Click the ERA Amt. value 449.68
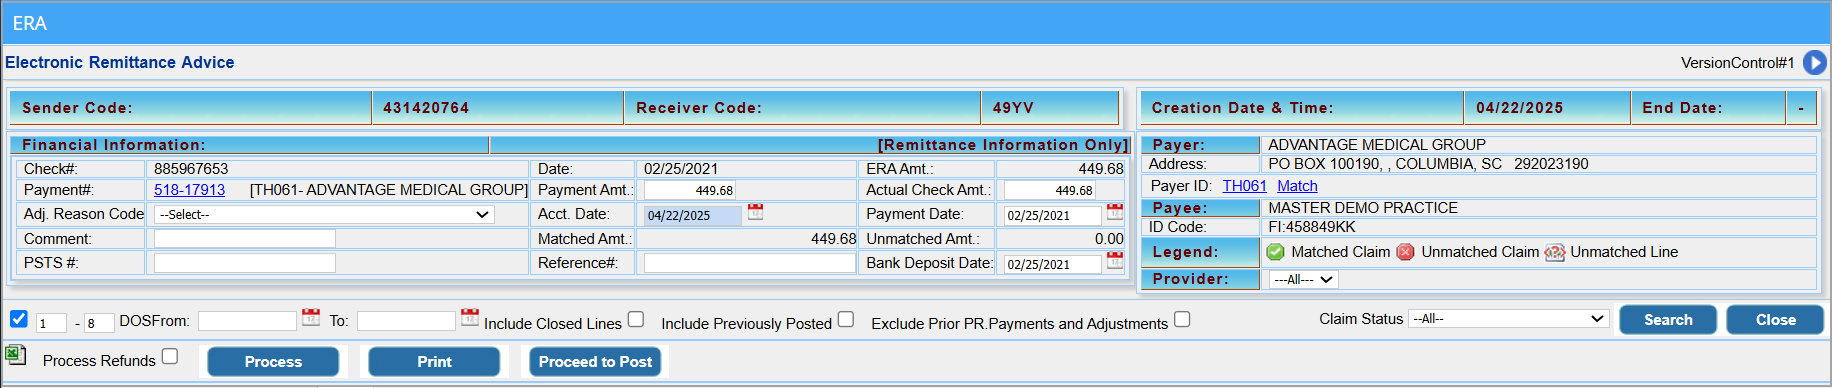Viewport: 1832px width, 388px height. pos(1101,169)
